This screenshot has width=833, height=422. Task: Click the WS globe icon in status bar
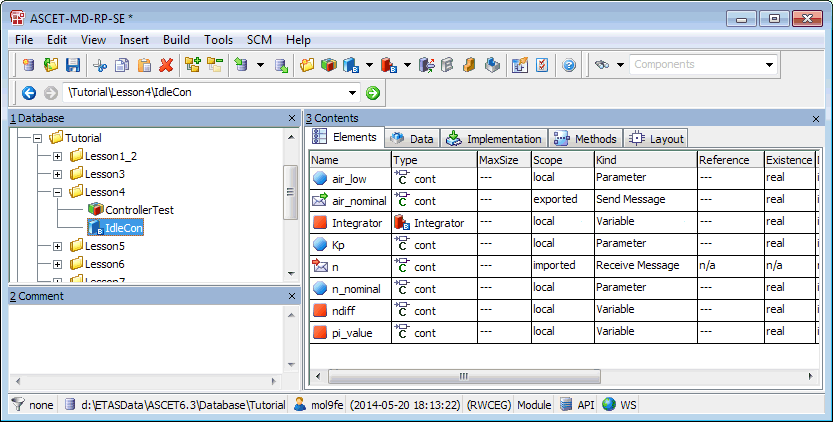609,405
